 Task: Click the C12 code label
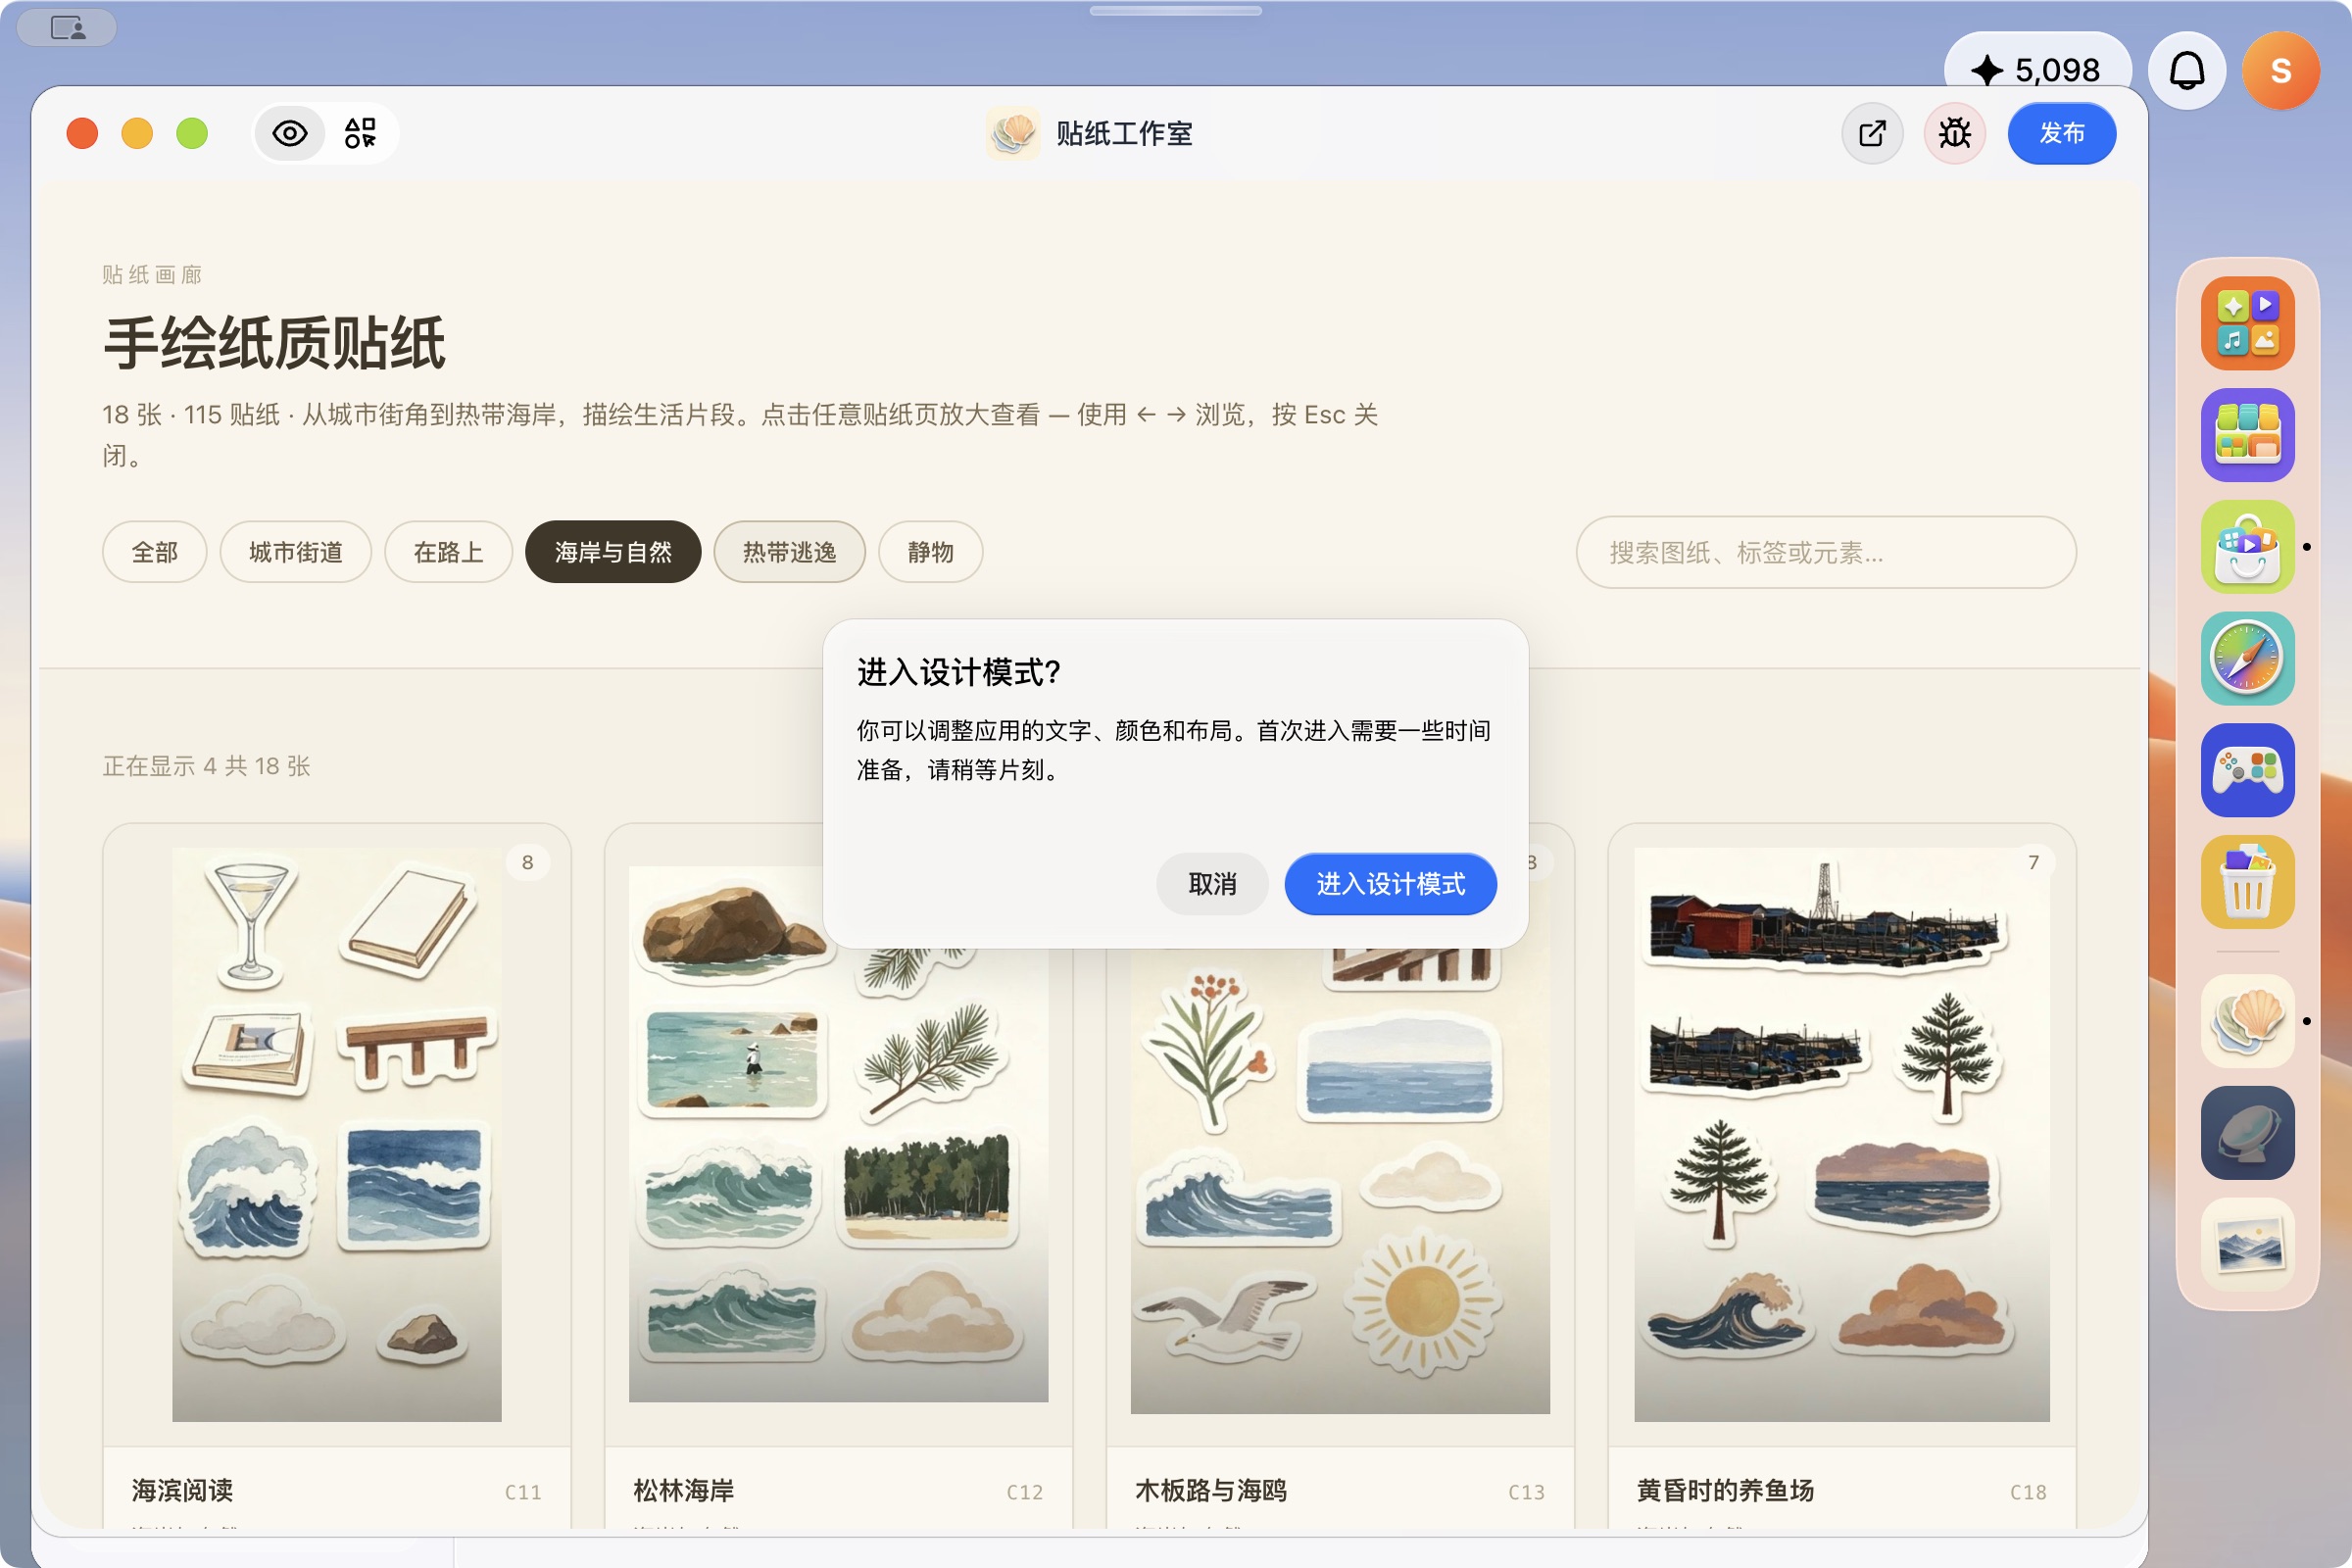[x=1025, y=1492]
